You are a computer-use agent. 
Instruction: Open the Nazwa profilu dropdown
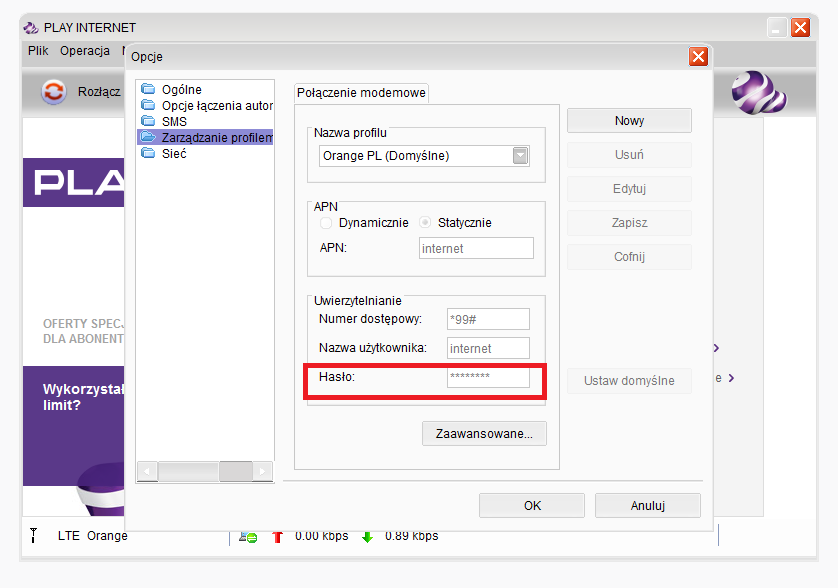521,156
